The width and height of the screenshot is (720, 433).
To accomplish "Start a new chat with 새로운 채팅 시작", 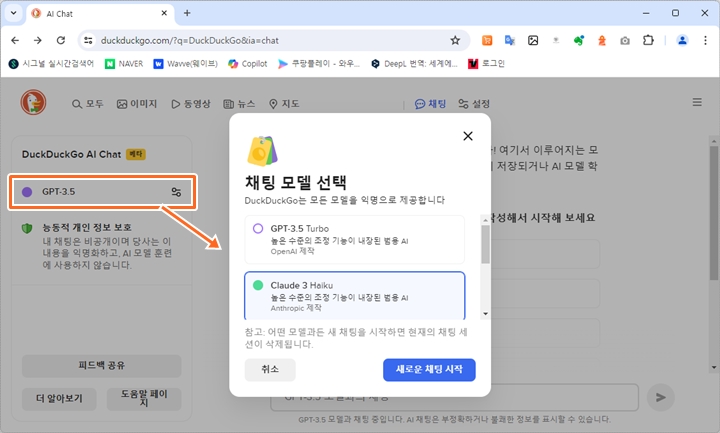I will tap(429, 369).
